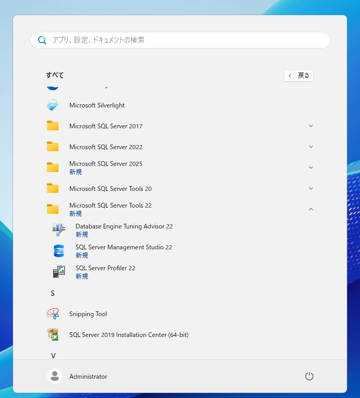Click the SQL Server Tools 22 folder icon

point(52,209)
